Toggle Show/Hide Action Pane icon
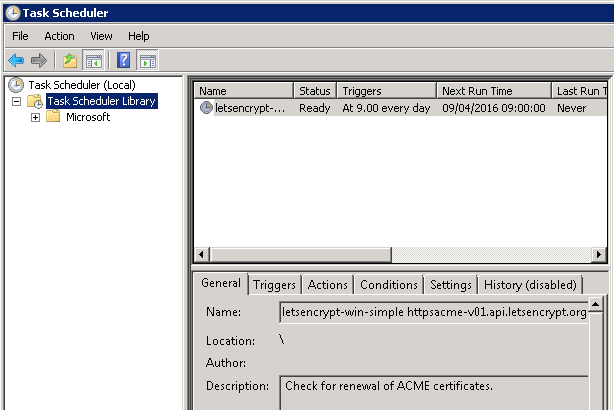 pos(147,60)
